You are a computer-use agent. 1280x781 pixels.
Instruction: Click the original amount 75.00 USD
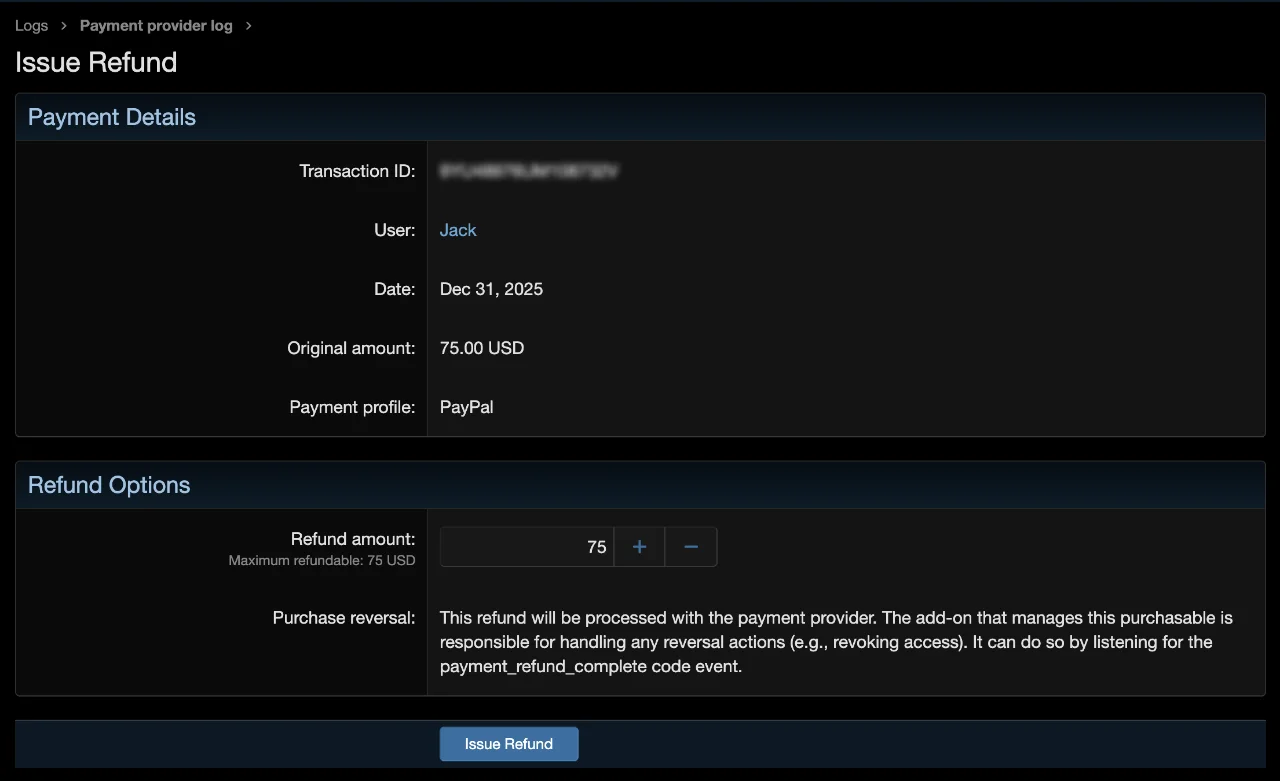point(481,348)
